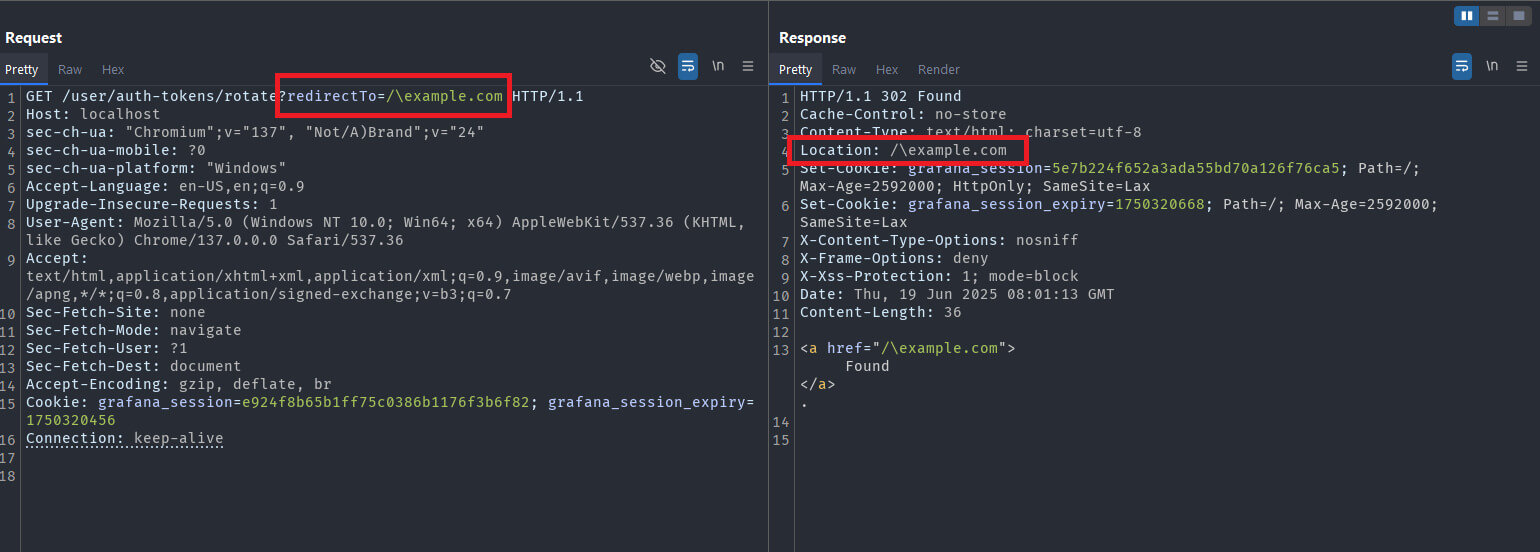Click 'Connection: keep-alive' header
This screenshot has height=552, width=1540.
[125, 439]
